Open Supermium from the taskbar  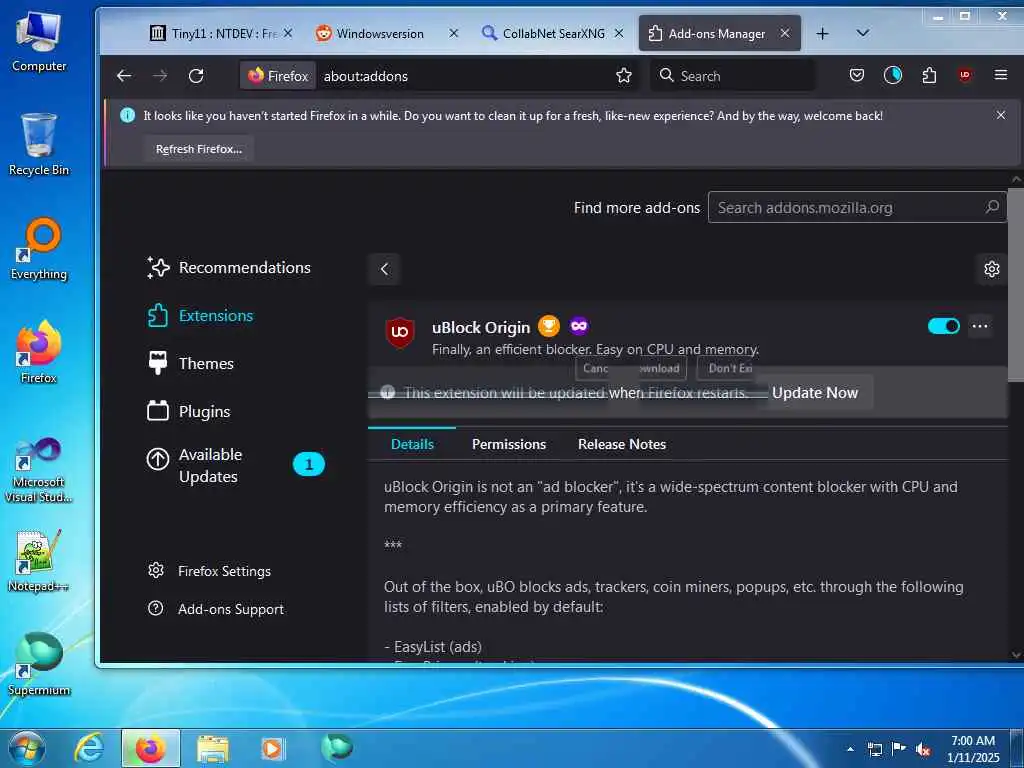click(x=337, y=748)
